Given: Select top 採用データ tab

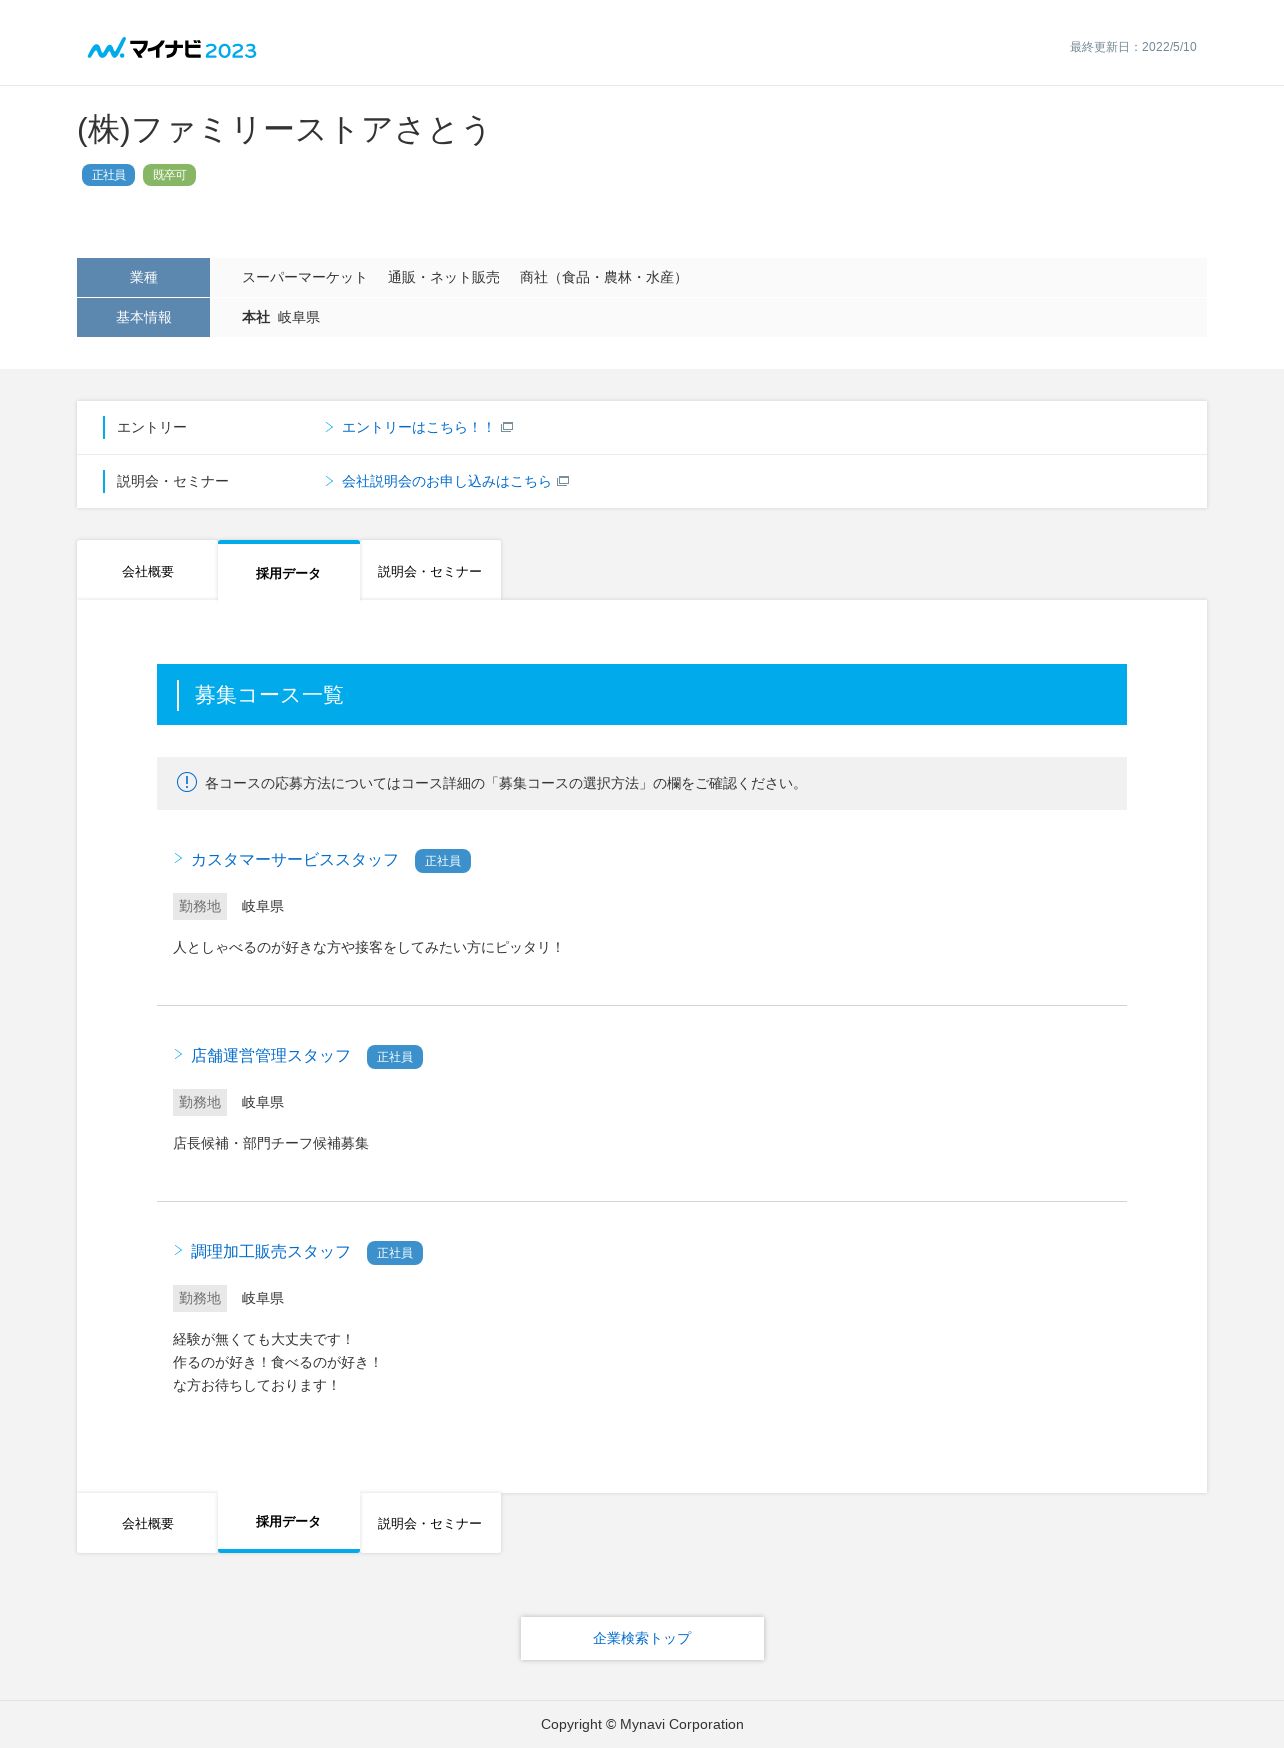Looking at the screenshot, I should point(289,571).
